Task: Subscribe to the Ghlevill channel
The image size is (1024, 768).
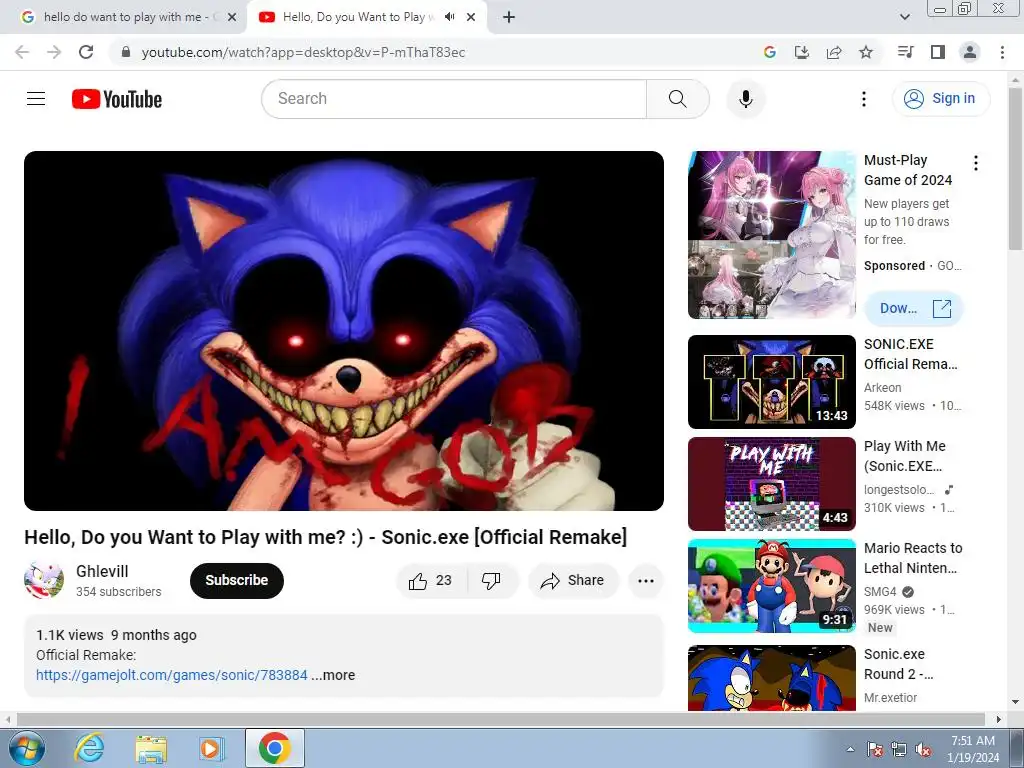Action: [236, 581]
